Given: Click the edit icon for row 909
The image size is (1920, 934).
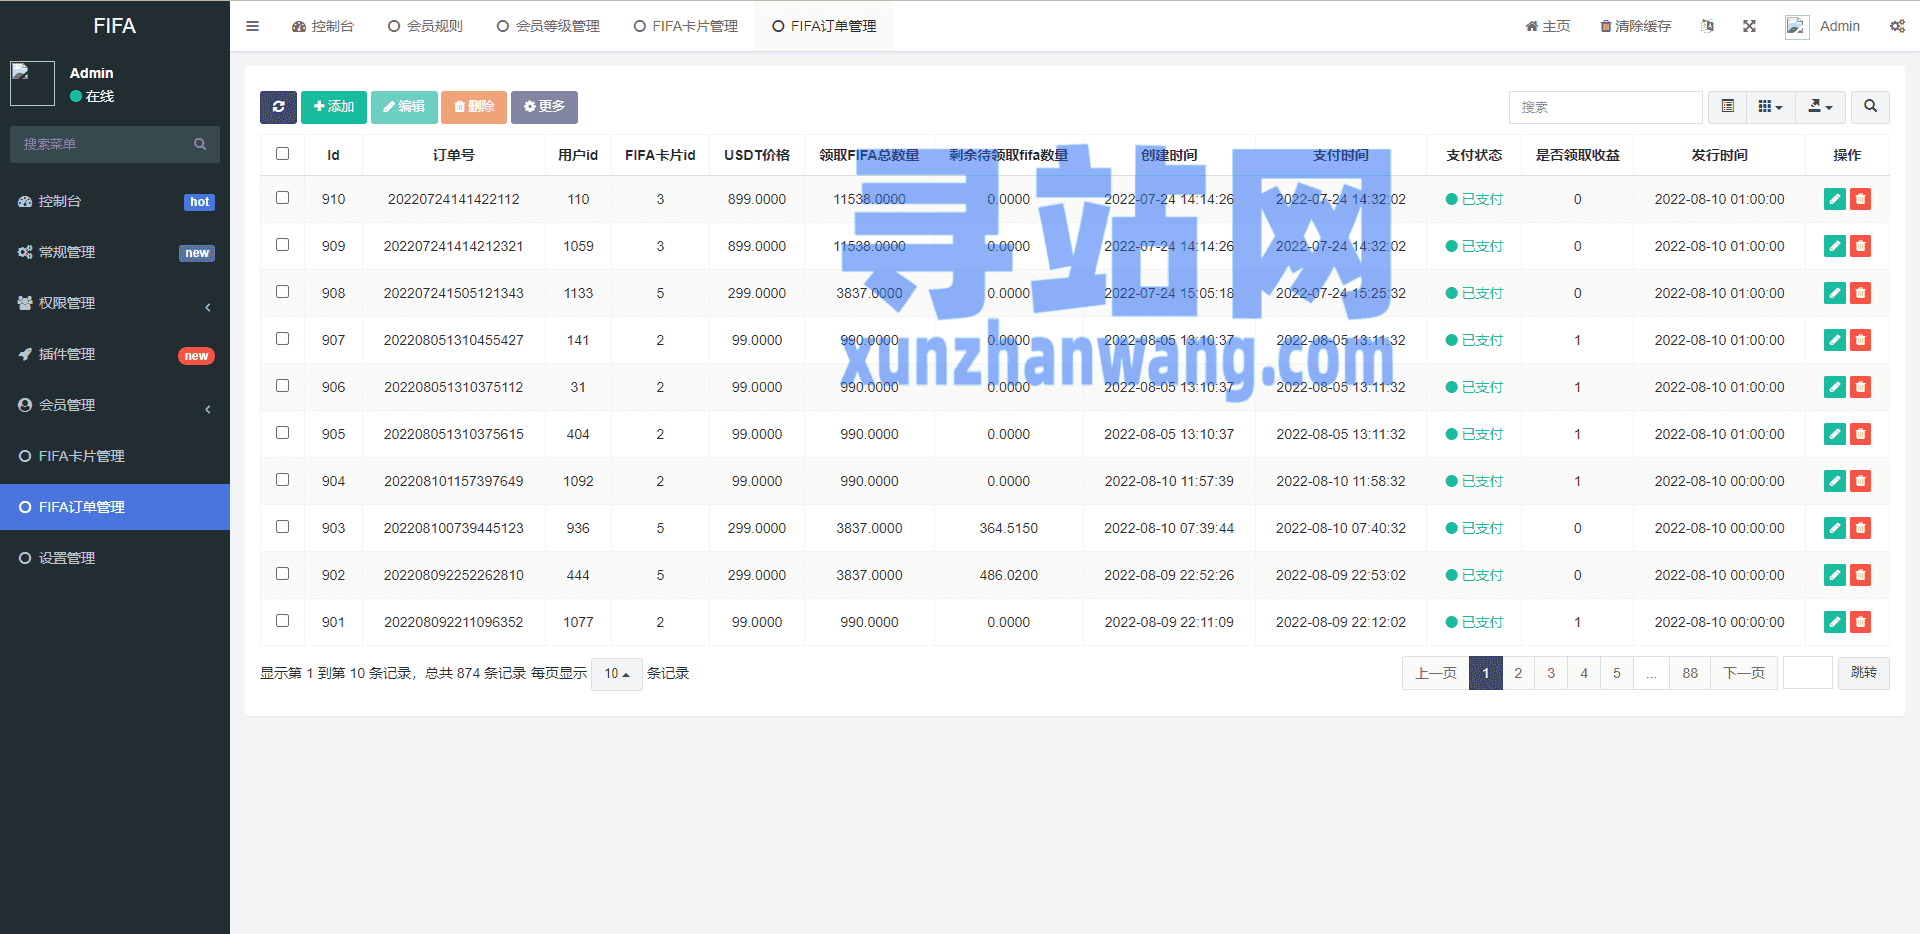Looking at the screenshot, I should tap(1834, 246).
